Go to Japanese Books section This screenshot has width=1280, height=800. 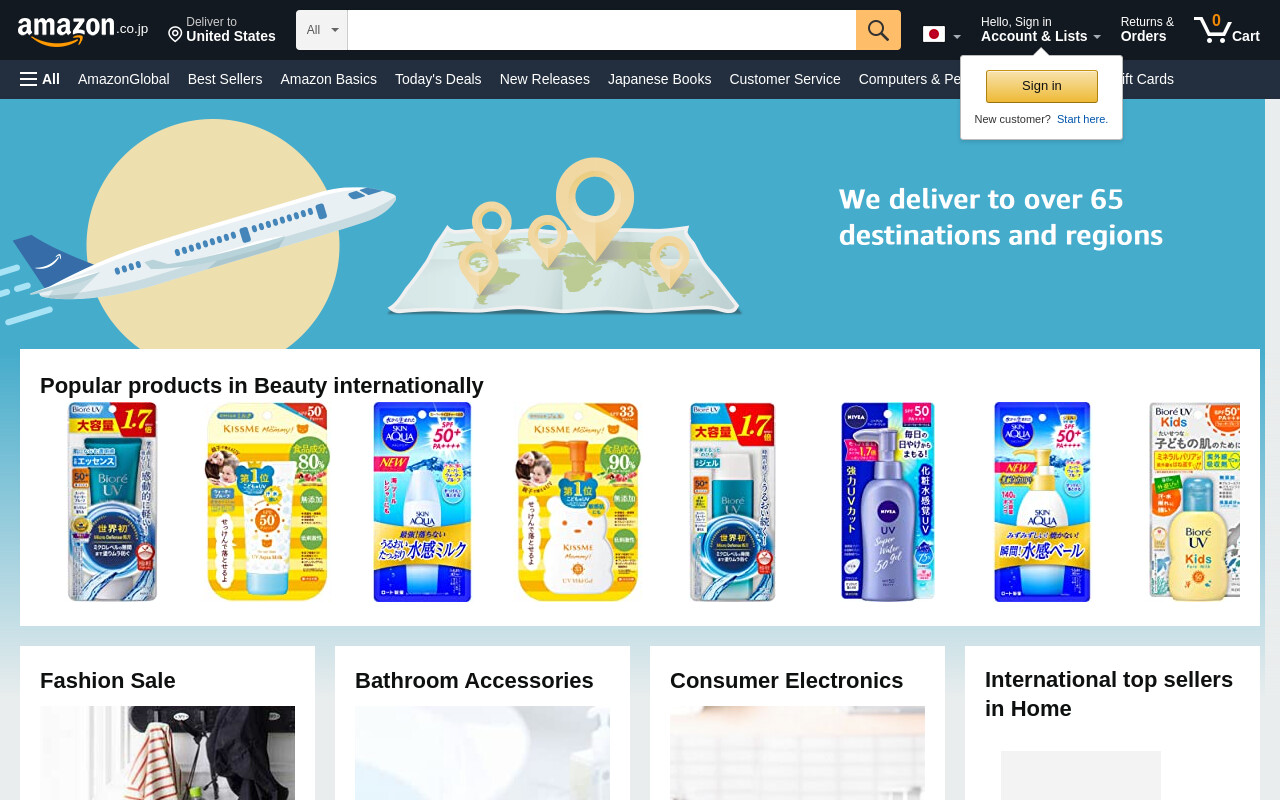pyautogui.click(x=659, y=79)
